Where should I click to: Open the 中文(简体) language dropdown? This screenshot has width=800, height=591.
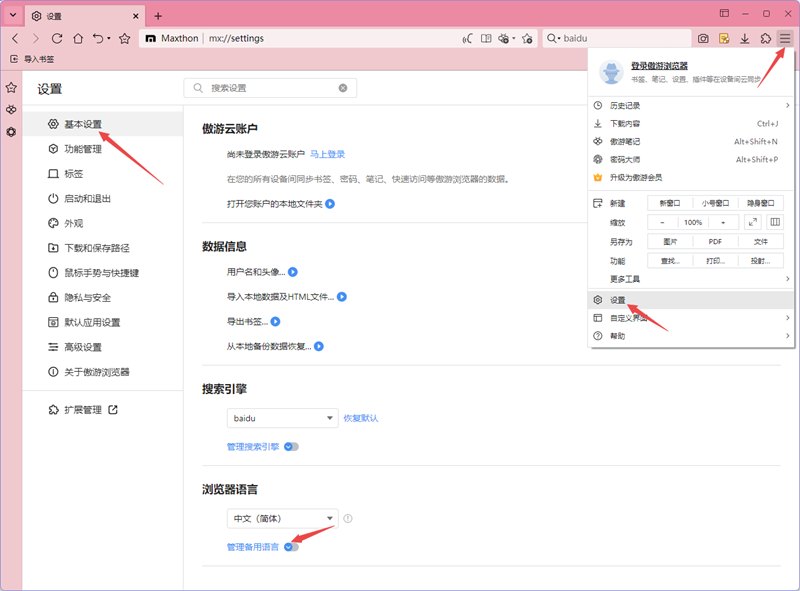point(283,518)
